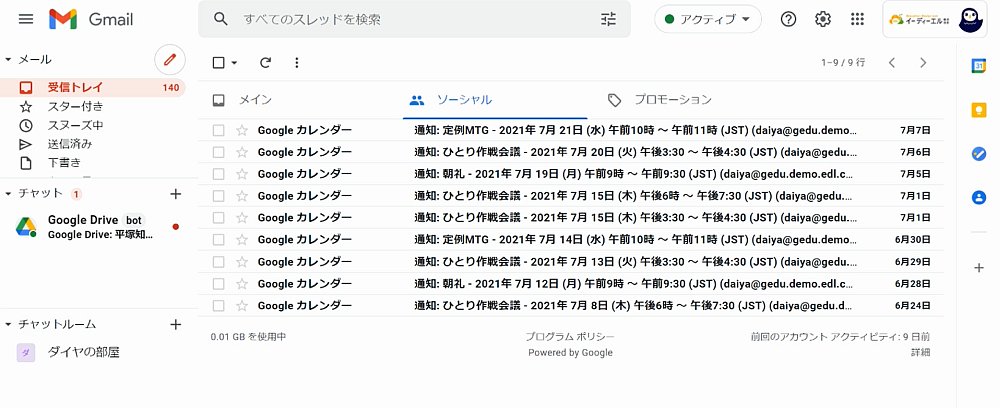Select the 朝礼 7月19日 email checkbox
Viewport: 1000px width, 408px height.
pyautogui.click(x=219, y=174)
